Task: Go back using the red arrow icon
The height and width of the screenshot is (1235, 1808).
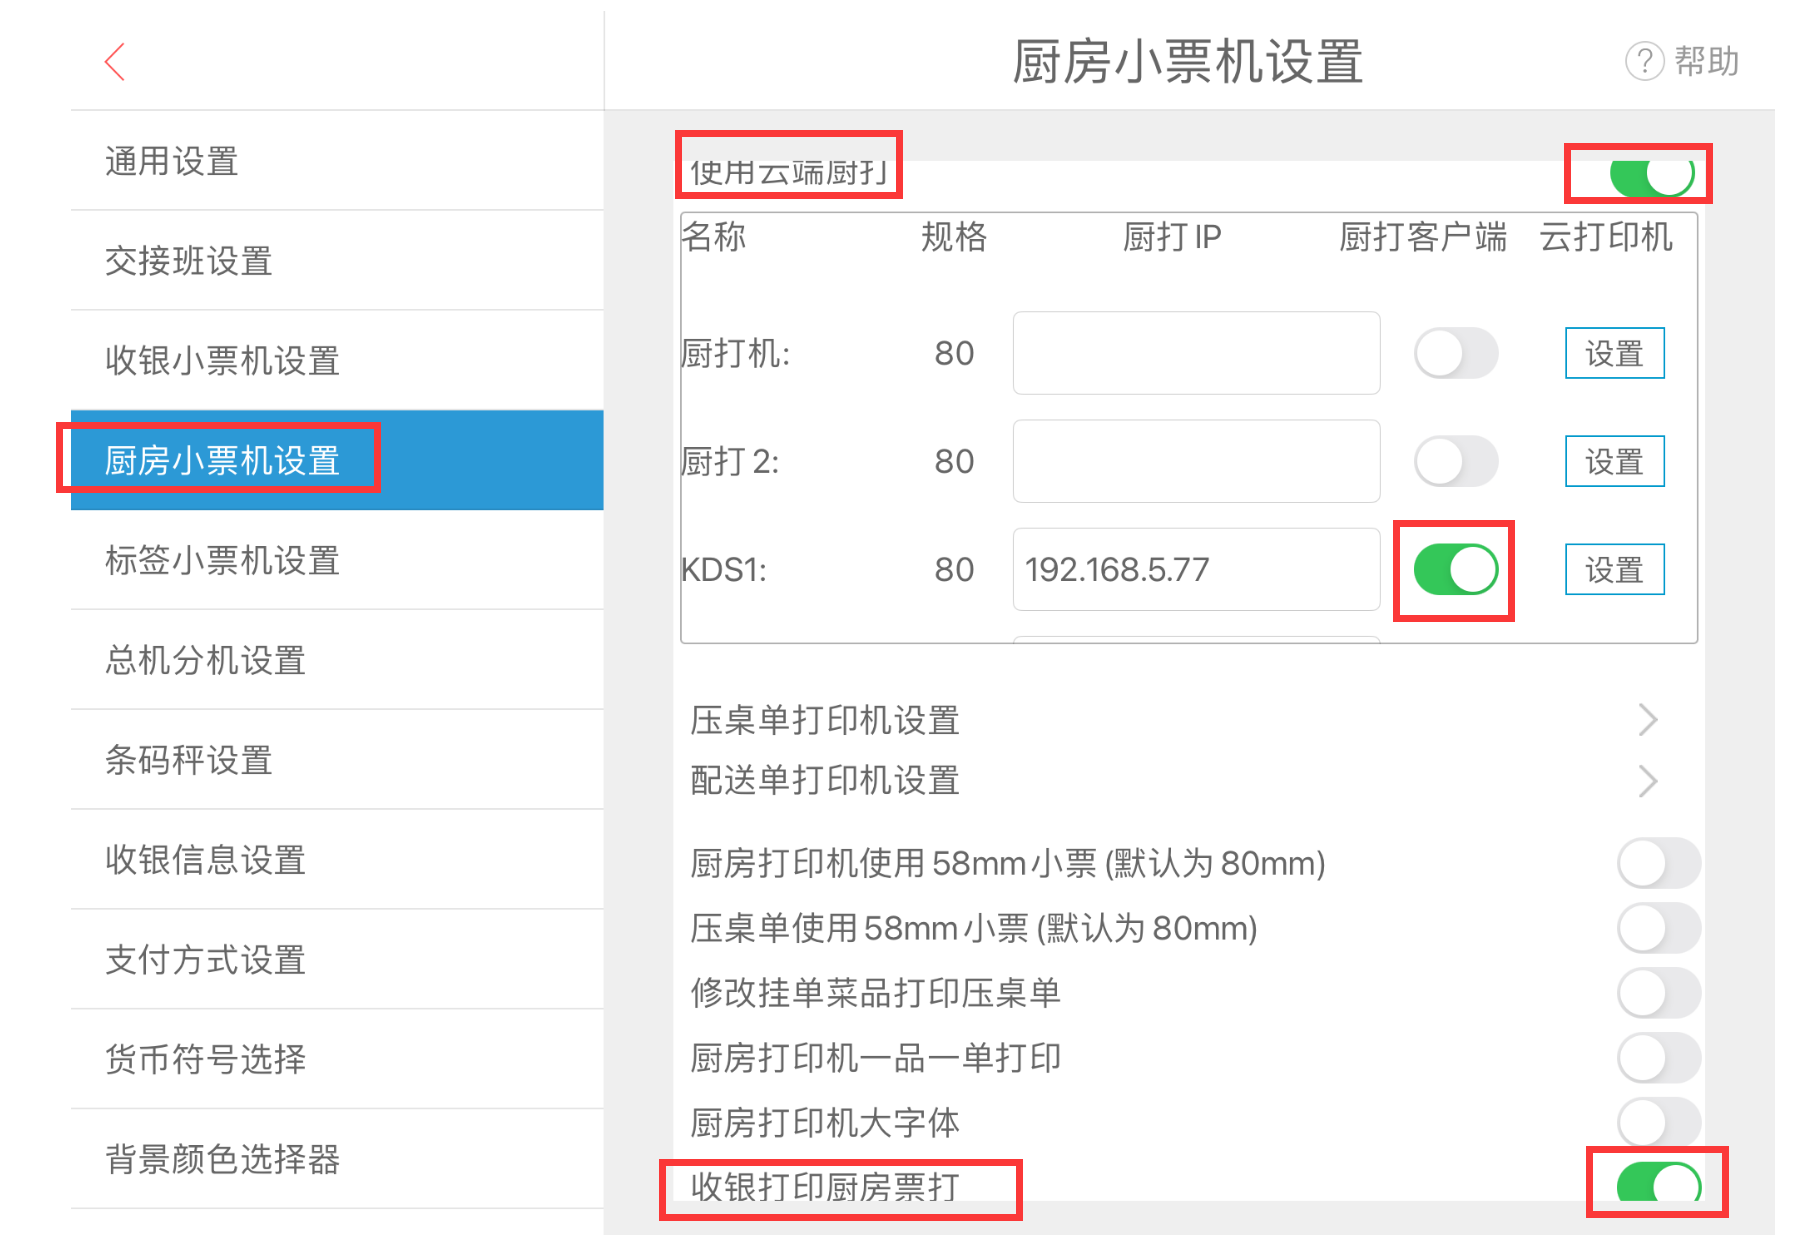Action: 116,62
